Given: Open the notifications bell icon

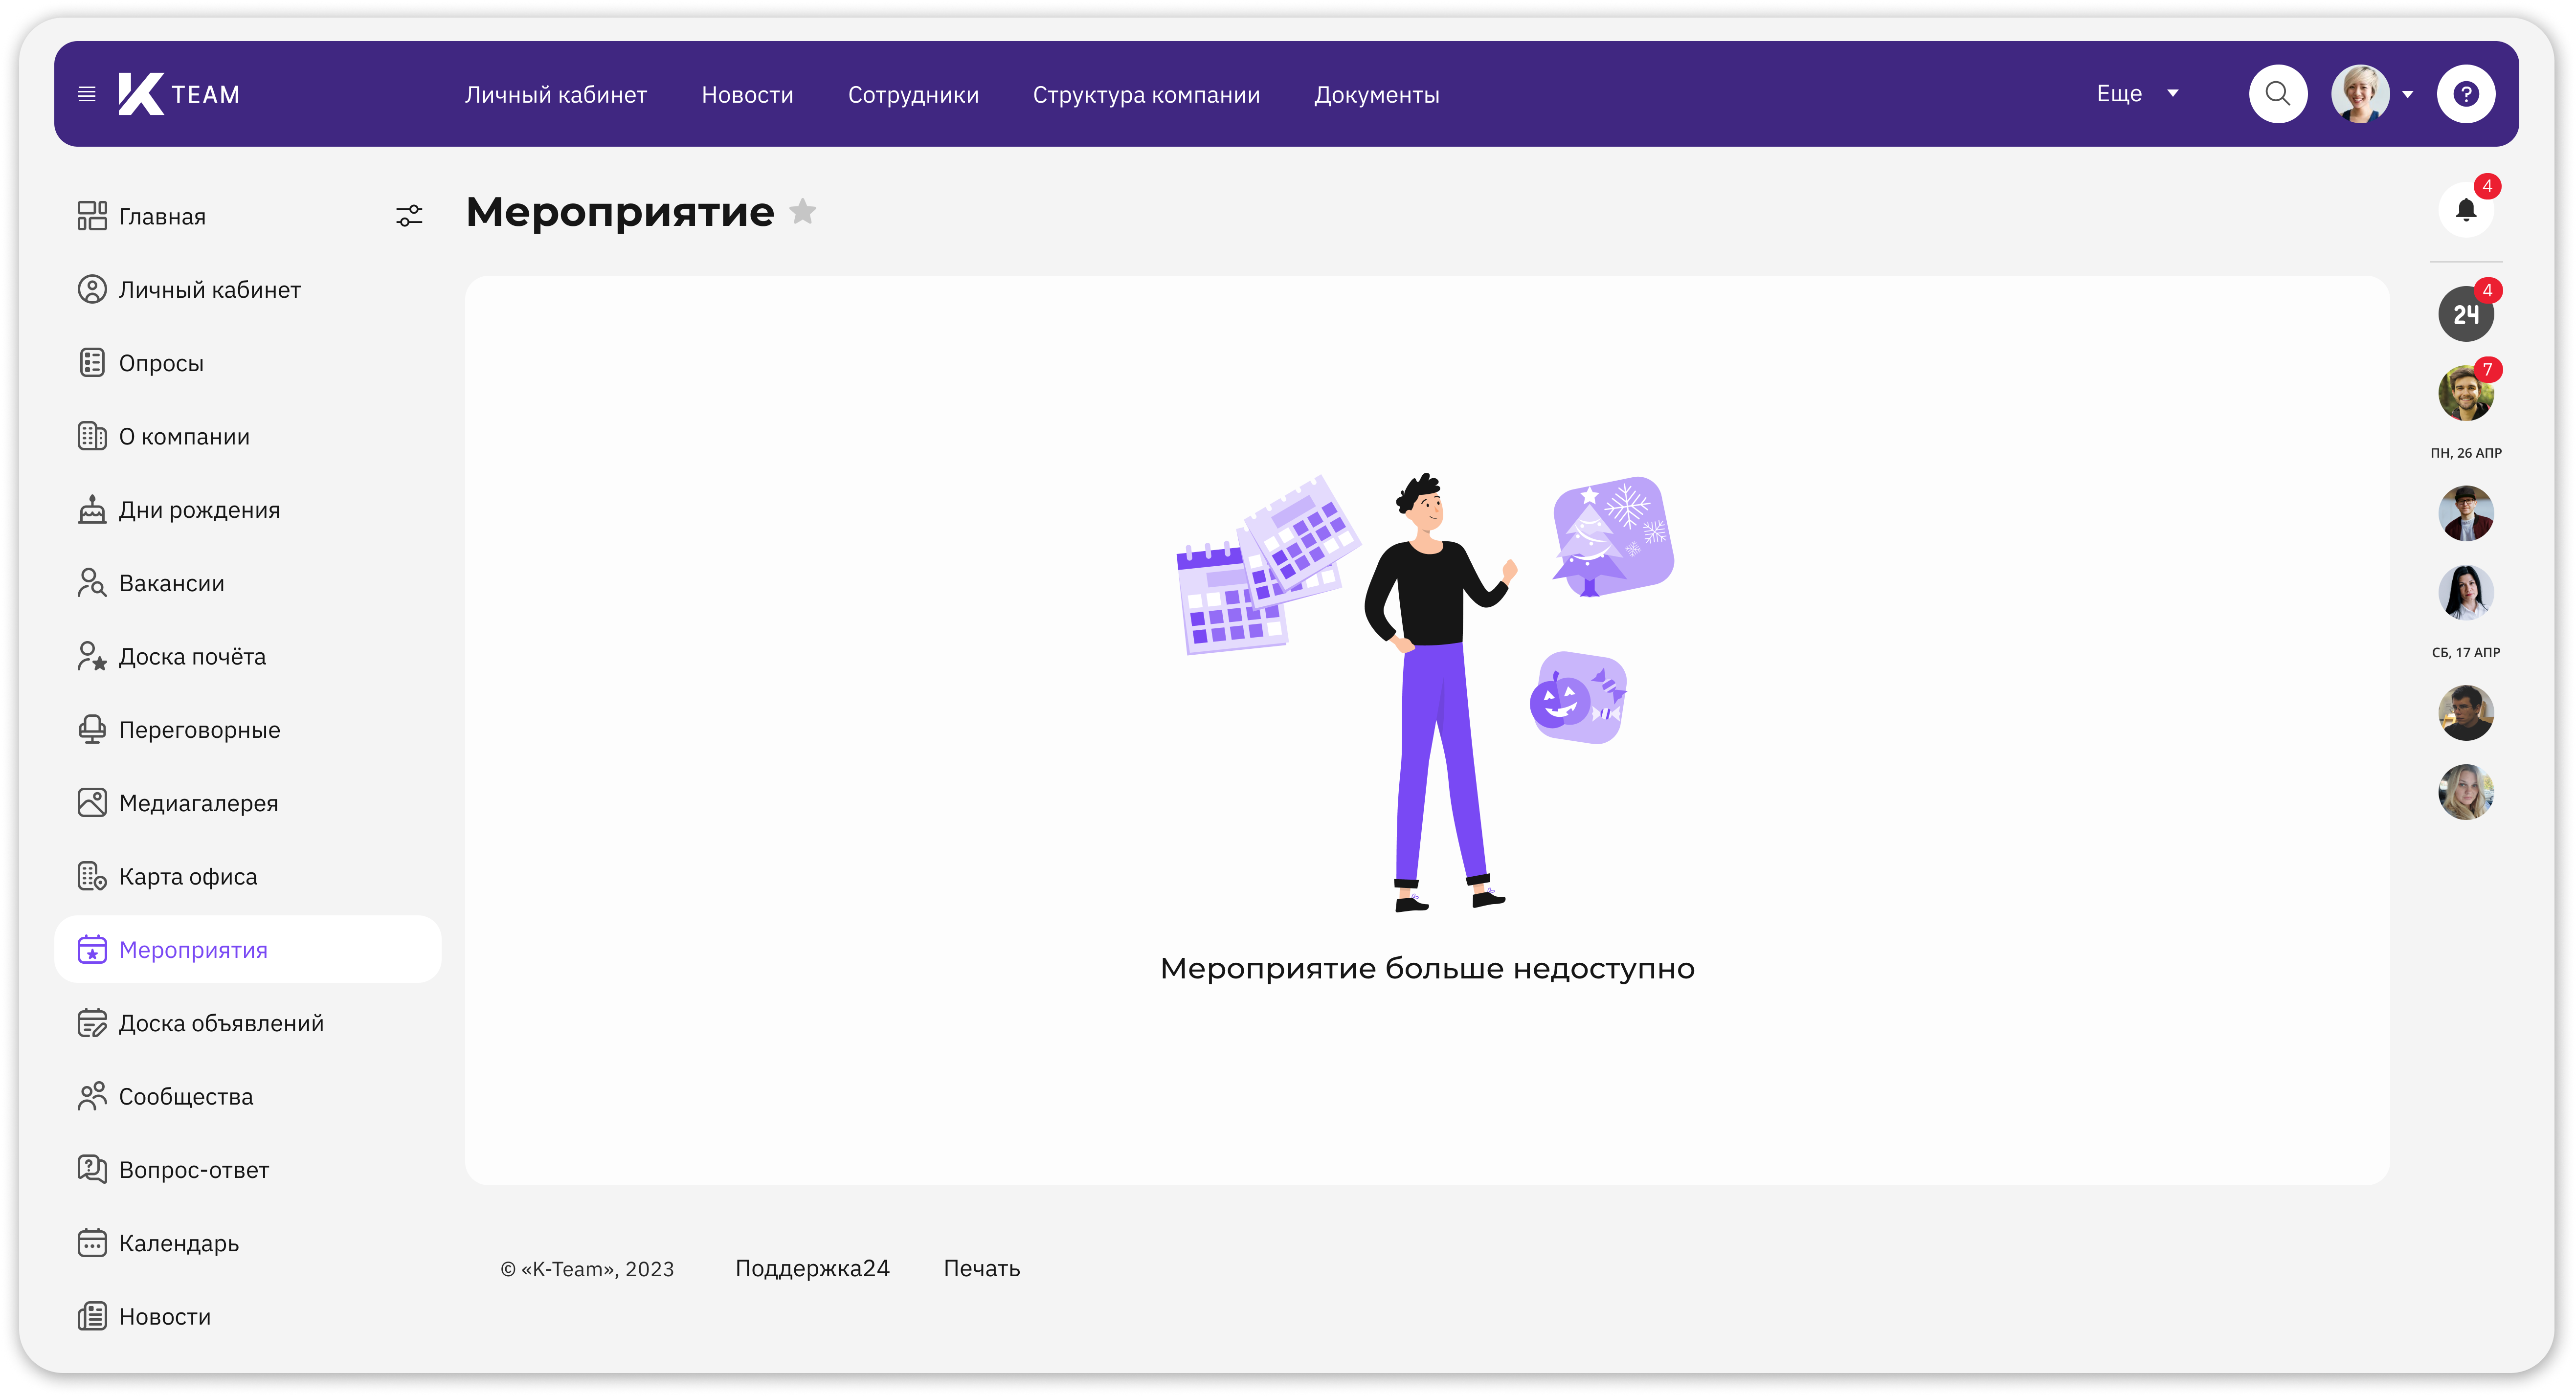Looking at the screenshot, I should point(2465,210).
